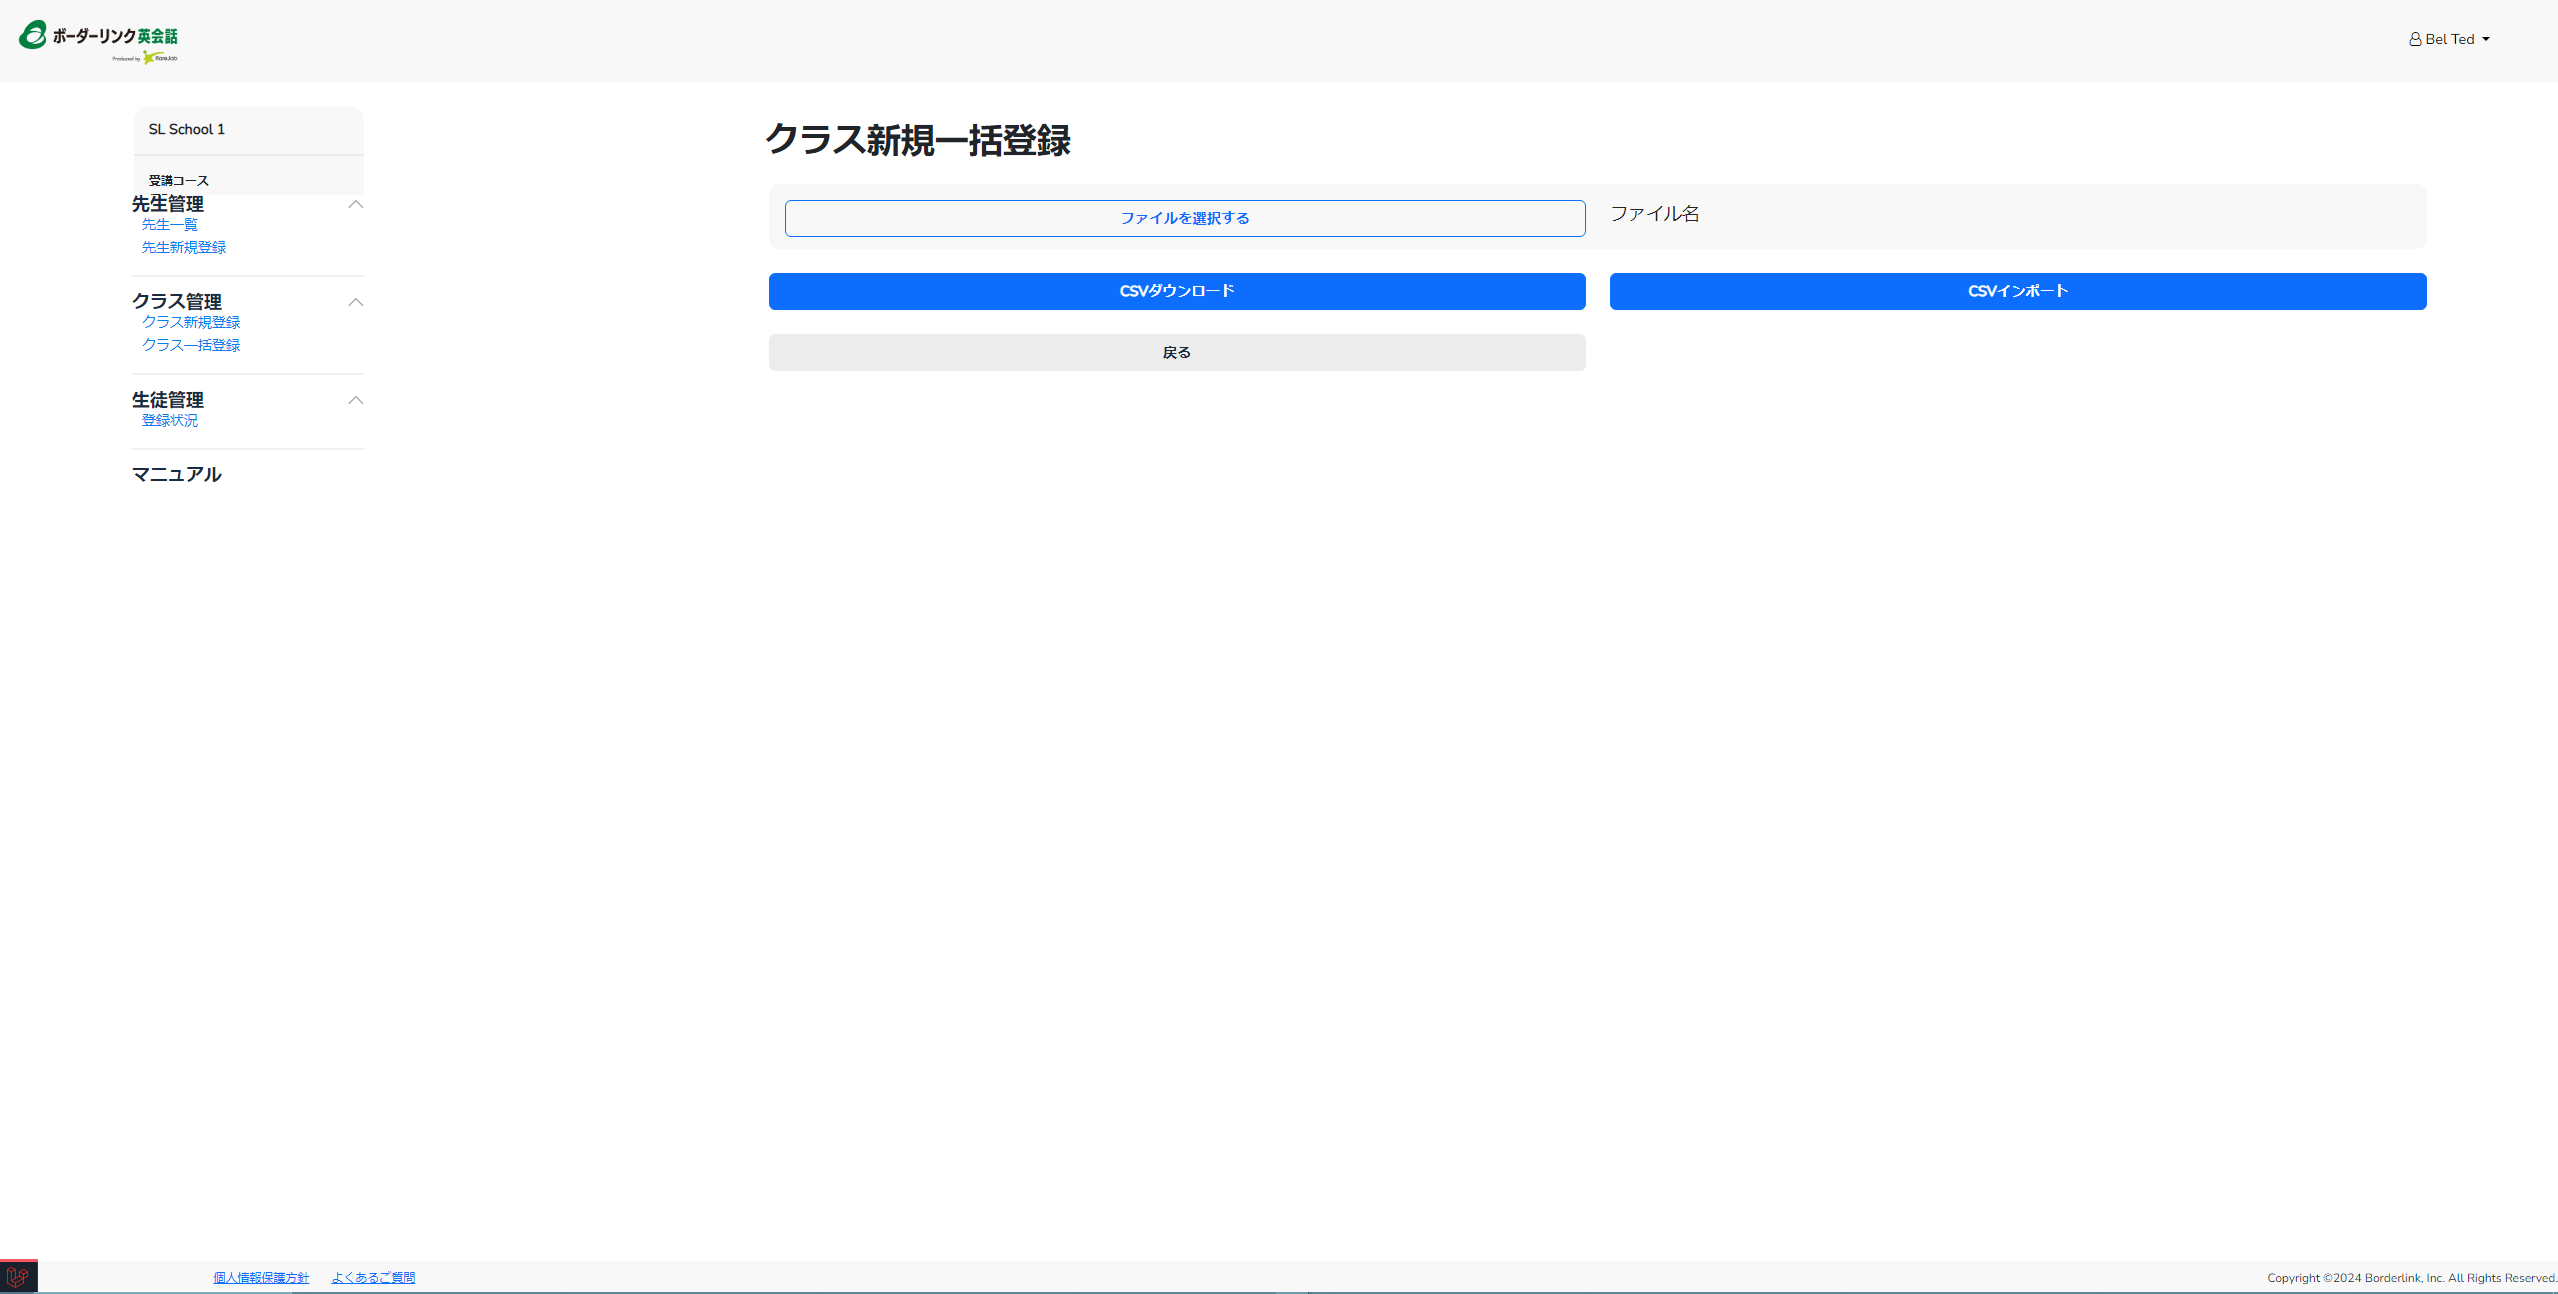
Task: Open the Bel Ted account dropdown
Action: (x=2450, y=40)
